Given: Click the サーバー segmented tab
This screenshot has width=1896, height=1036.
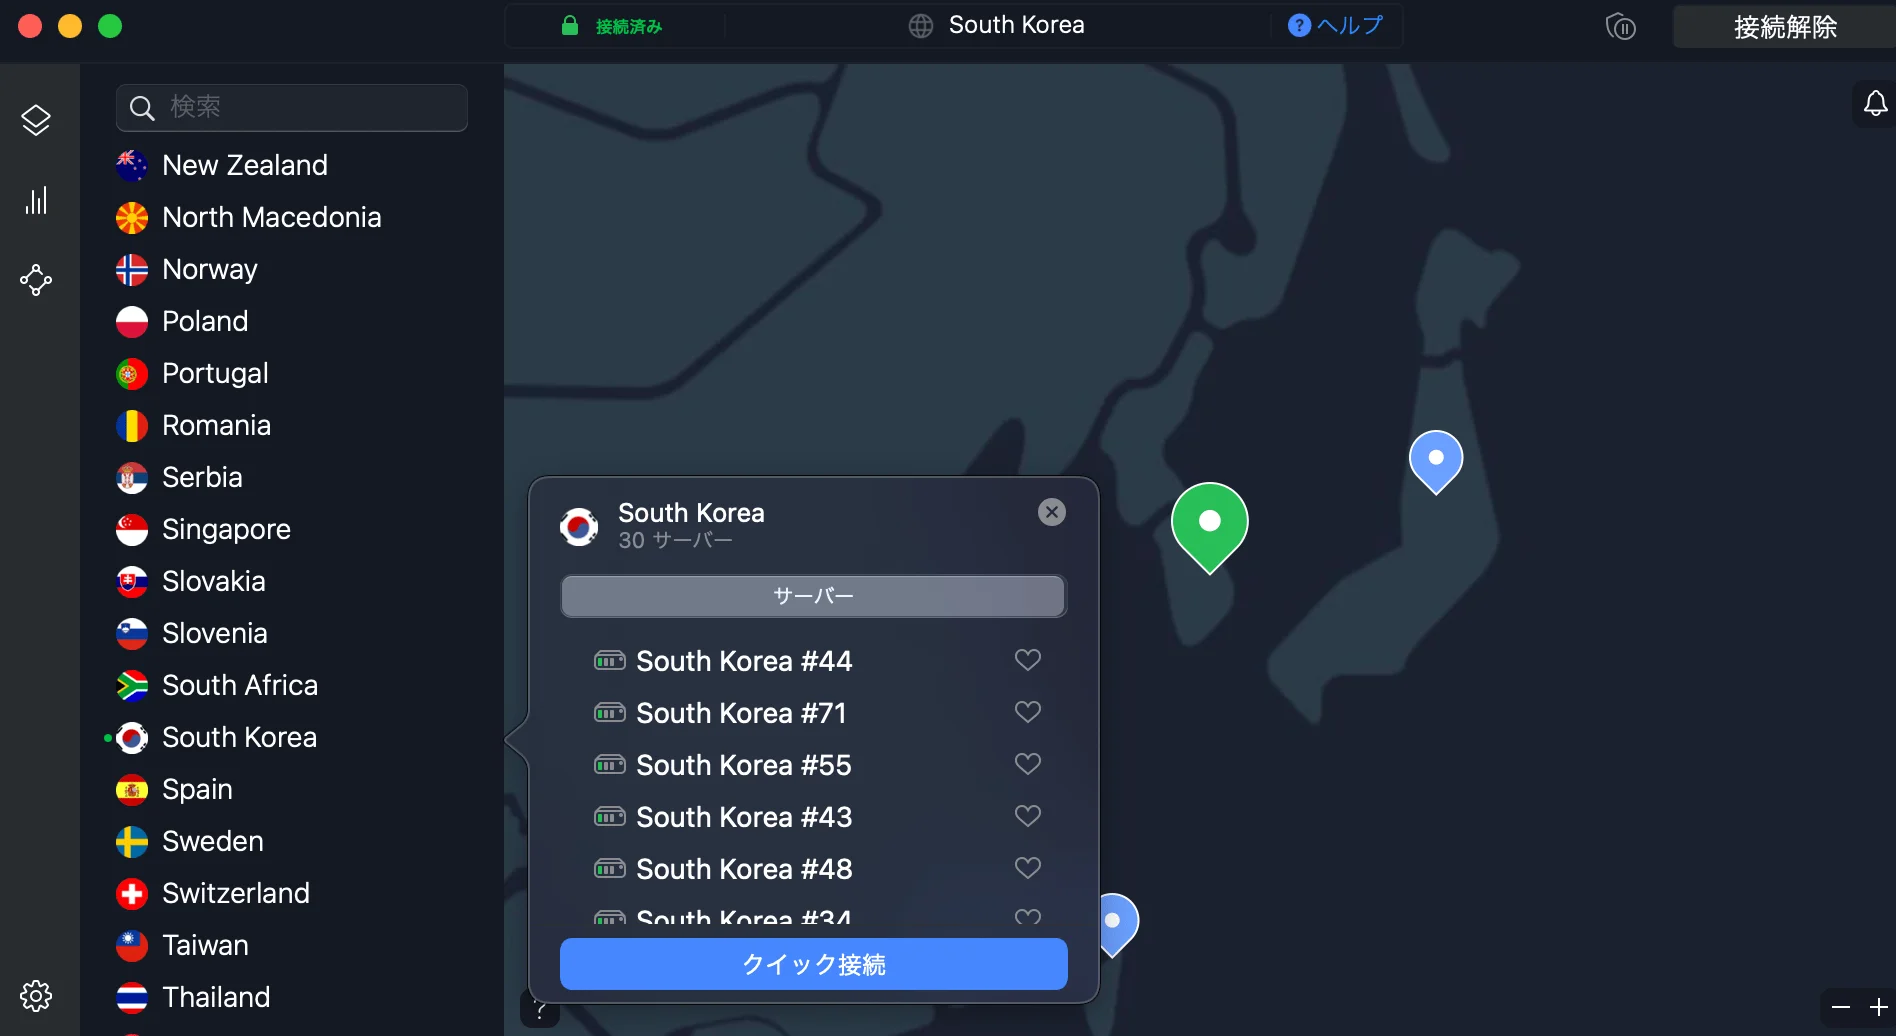Looking at the screenshot, I should coord(814,596).
